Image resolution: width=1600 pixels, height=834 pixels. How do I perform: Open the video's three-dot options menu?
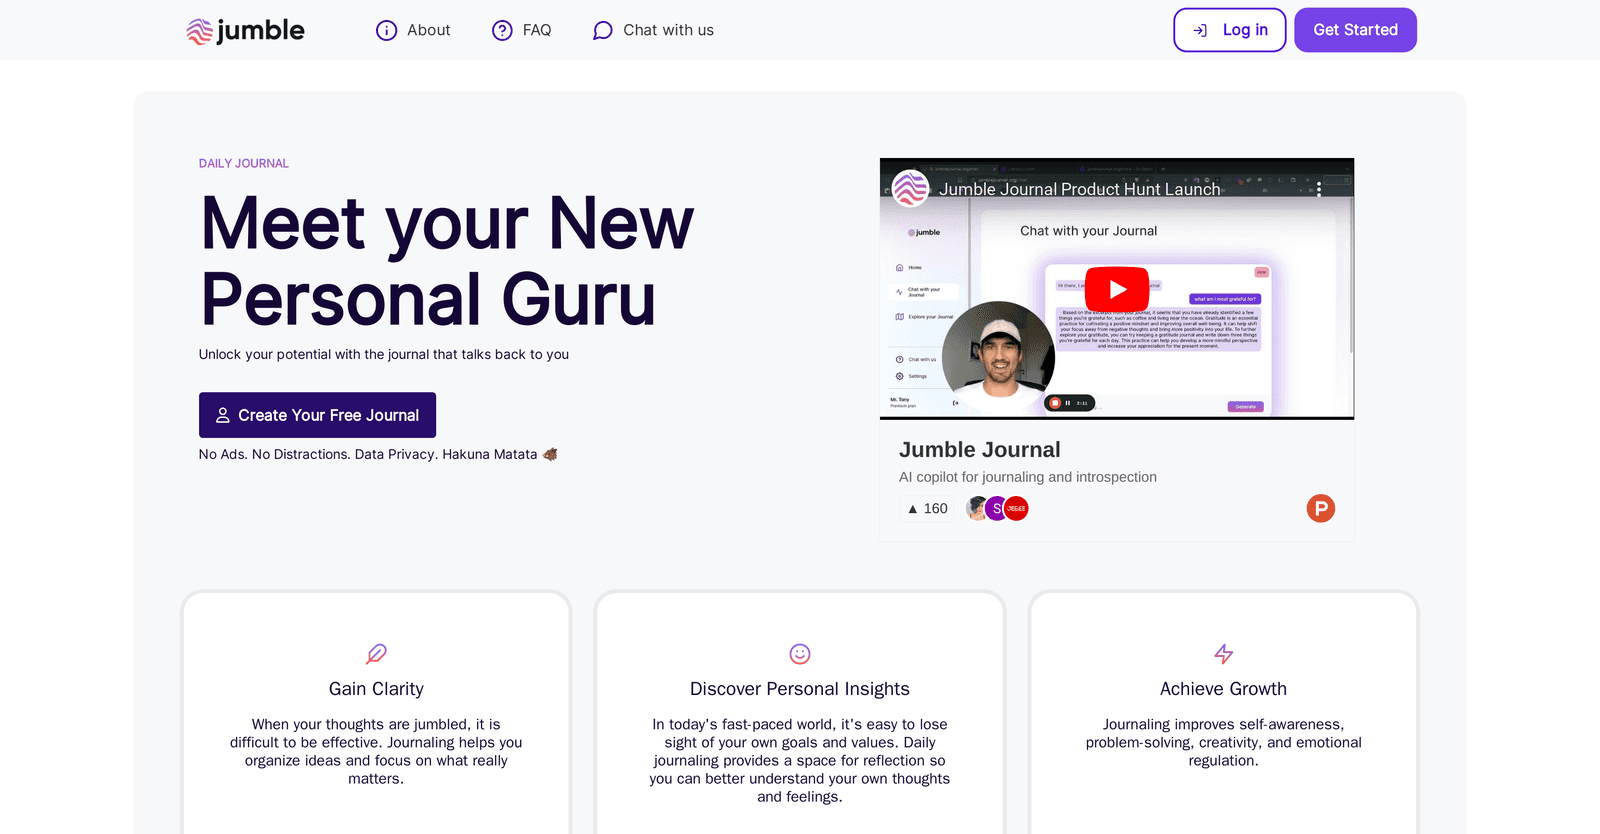coord(1319,189)
